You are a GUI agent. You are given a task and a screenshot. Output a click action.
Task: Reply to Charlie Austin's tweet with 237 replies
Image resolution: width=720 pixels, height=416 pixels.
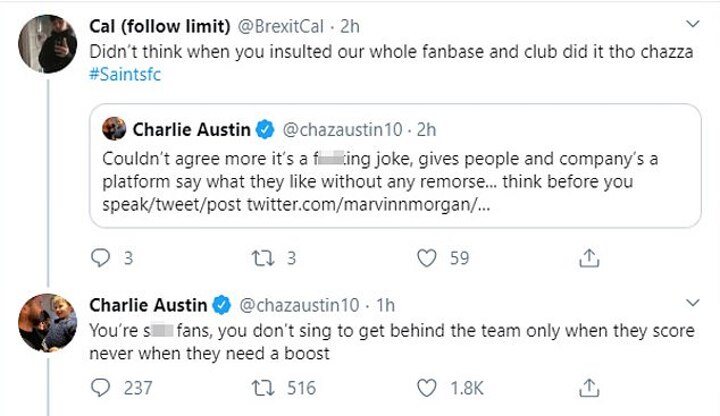102,387
